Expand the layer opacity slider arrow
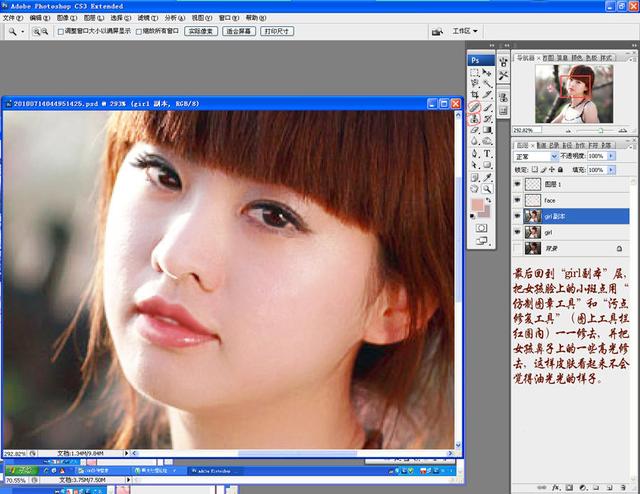The height and width of the screenshot is (494, 640). pos(610,157)
